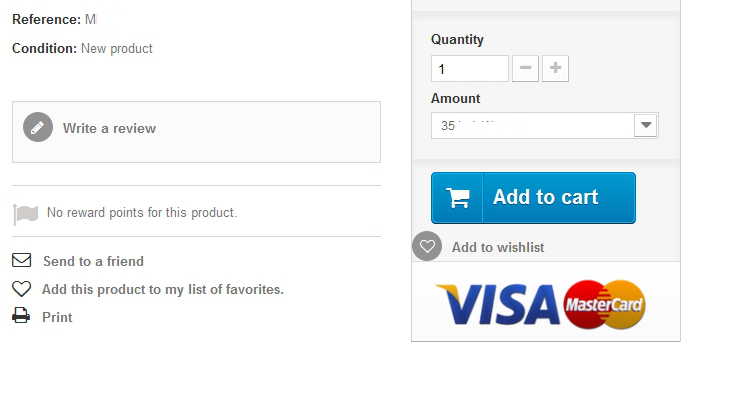Open the Write a review link
The image size is (730, 400).
pos(109,128)
